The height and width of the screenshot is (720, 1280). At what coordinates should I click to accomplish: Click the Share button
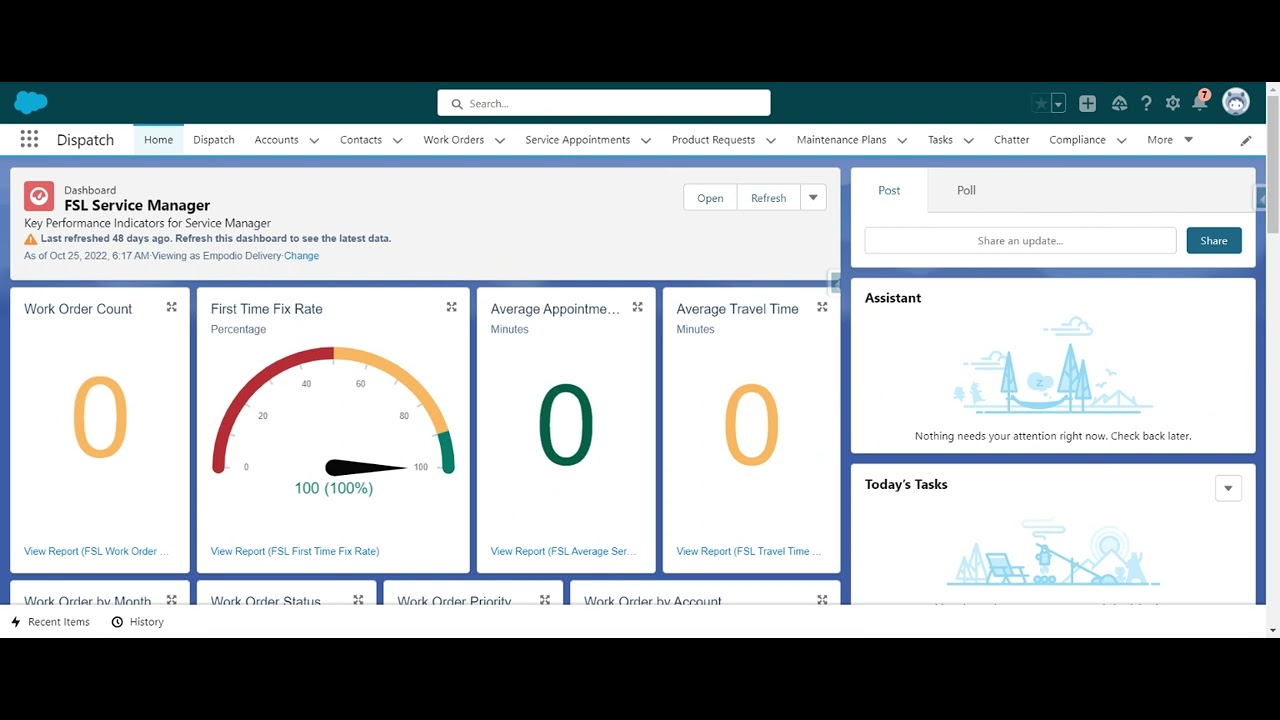pyautogui.click(x=1214, y=241)
